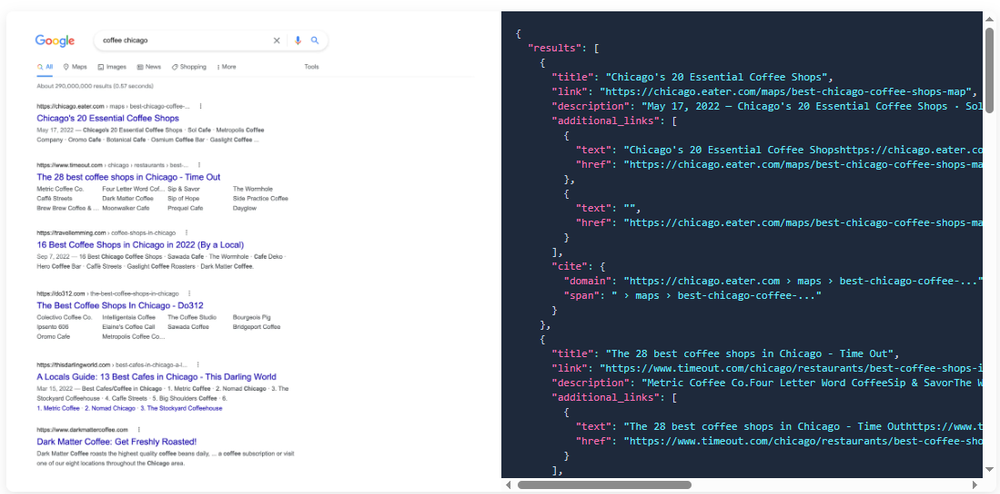Open "A Locals Guide: 13 Best Cafes" result
Viewport: 1000px width, 494px height.
click(156, 377)
